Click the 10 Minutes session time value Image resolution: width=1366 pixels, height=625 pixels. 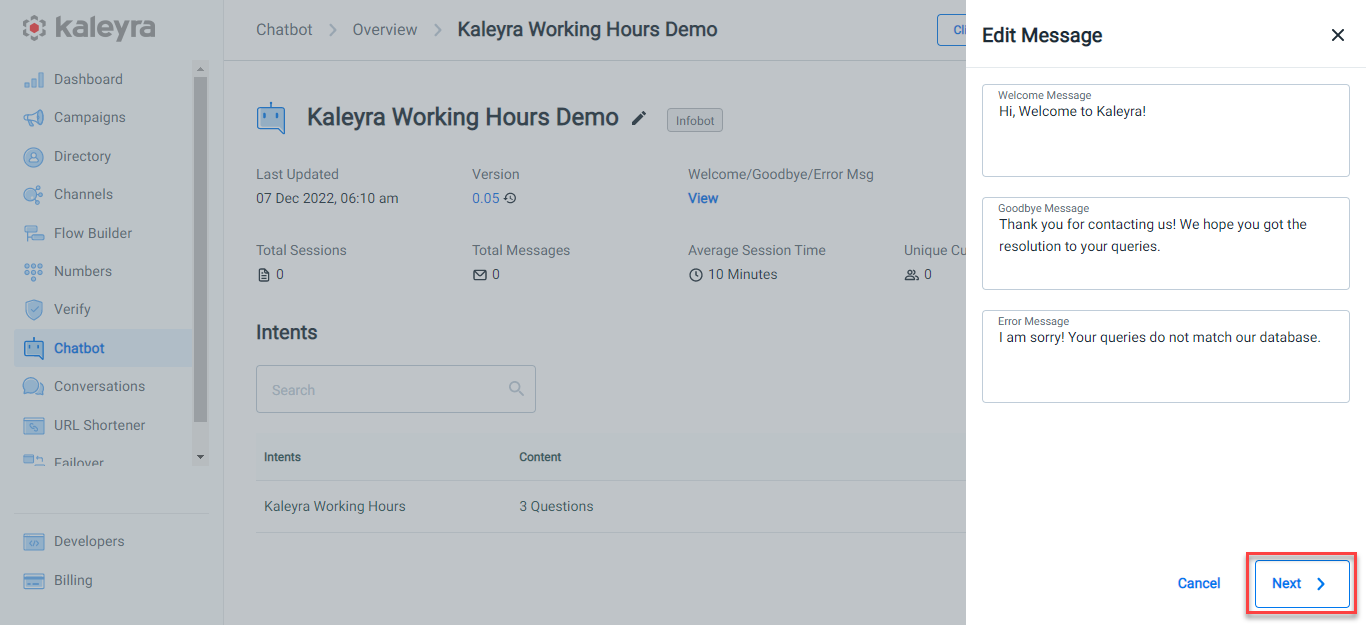tap(742, 275)
